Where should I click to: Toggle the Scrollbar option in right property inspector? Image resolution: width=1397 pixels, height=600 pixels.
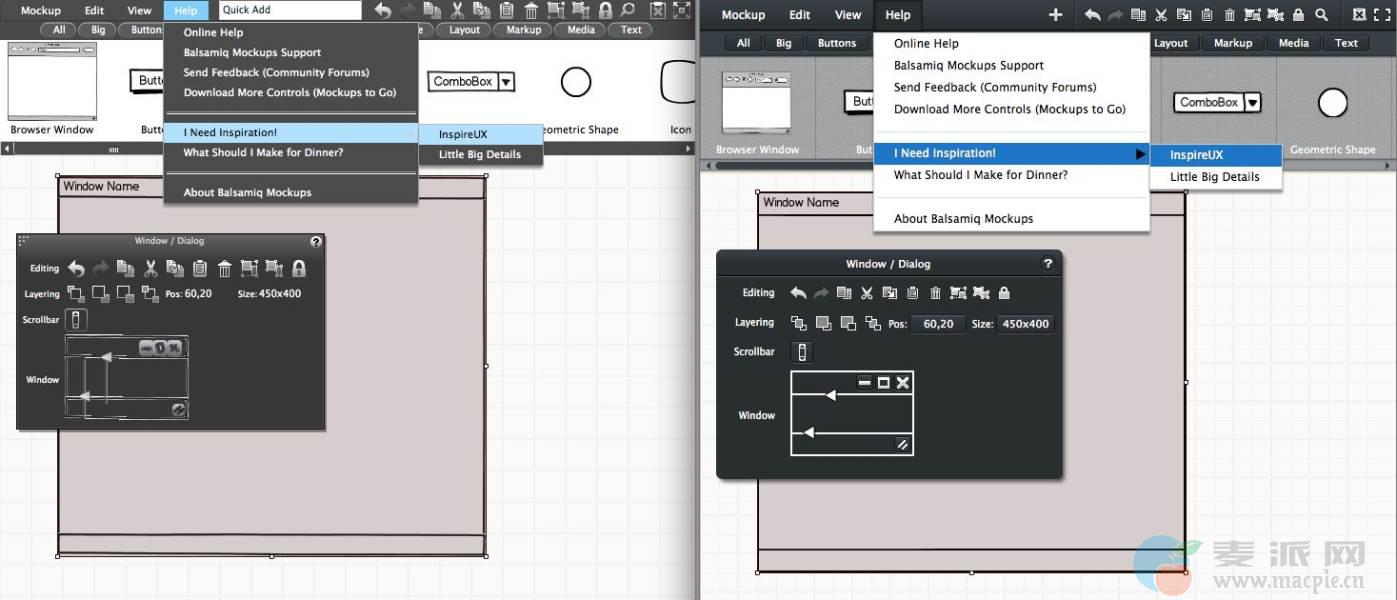click(801, 352)
